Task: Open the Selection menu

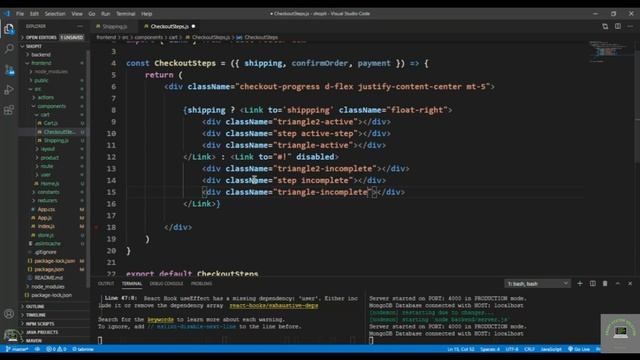Action: pyautogui.click(x=55, y=13)
